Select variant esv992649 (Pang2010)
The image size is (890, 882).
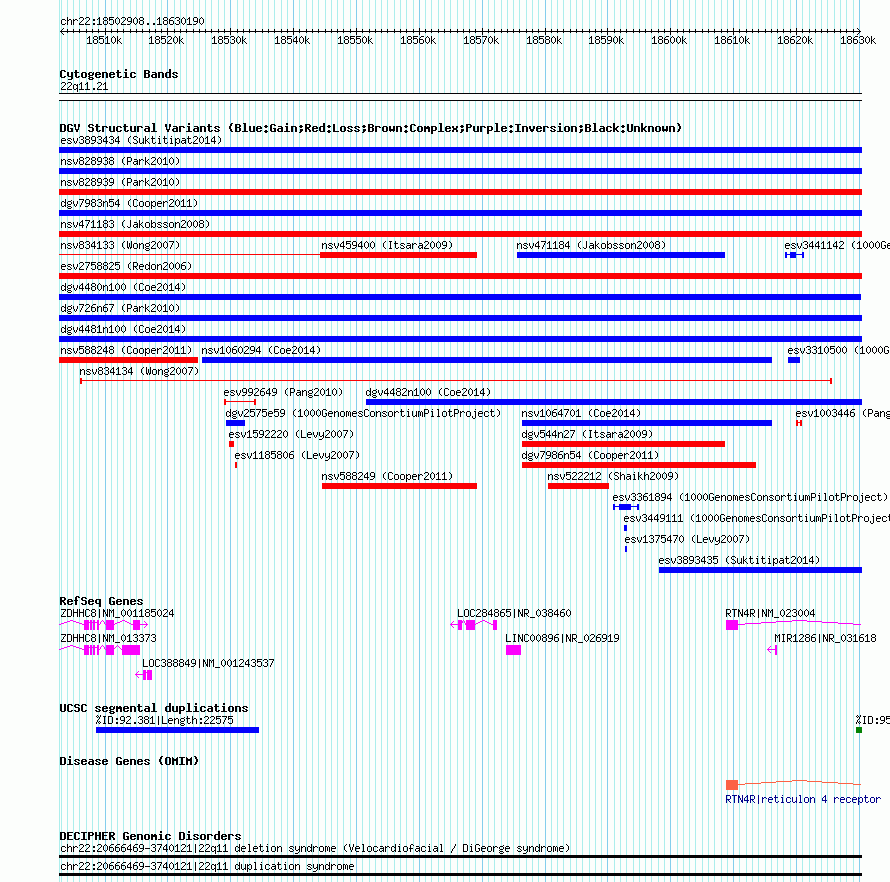pos(283,392)
